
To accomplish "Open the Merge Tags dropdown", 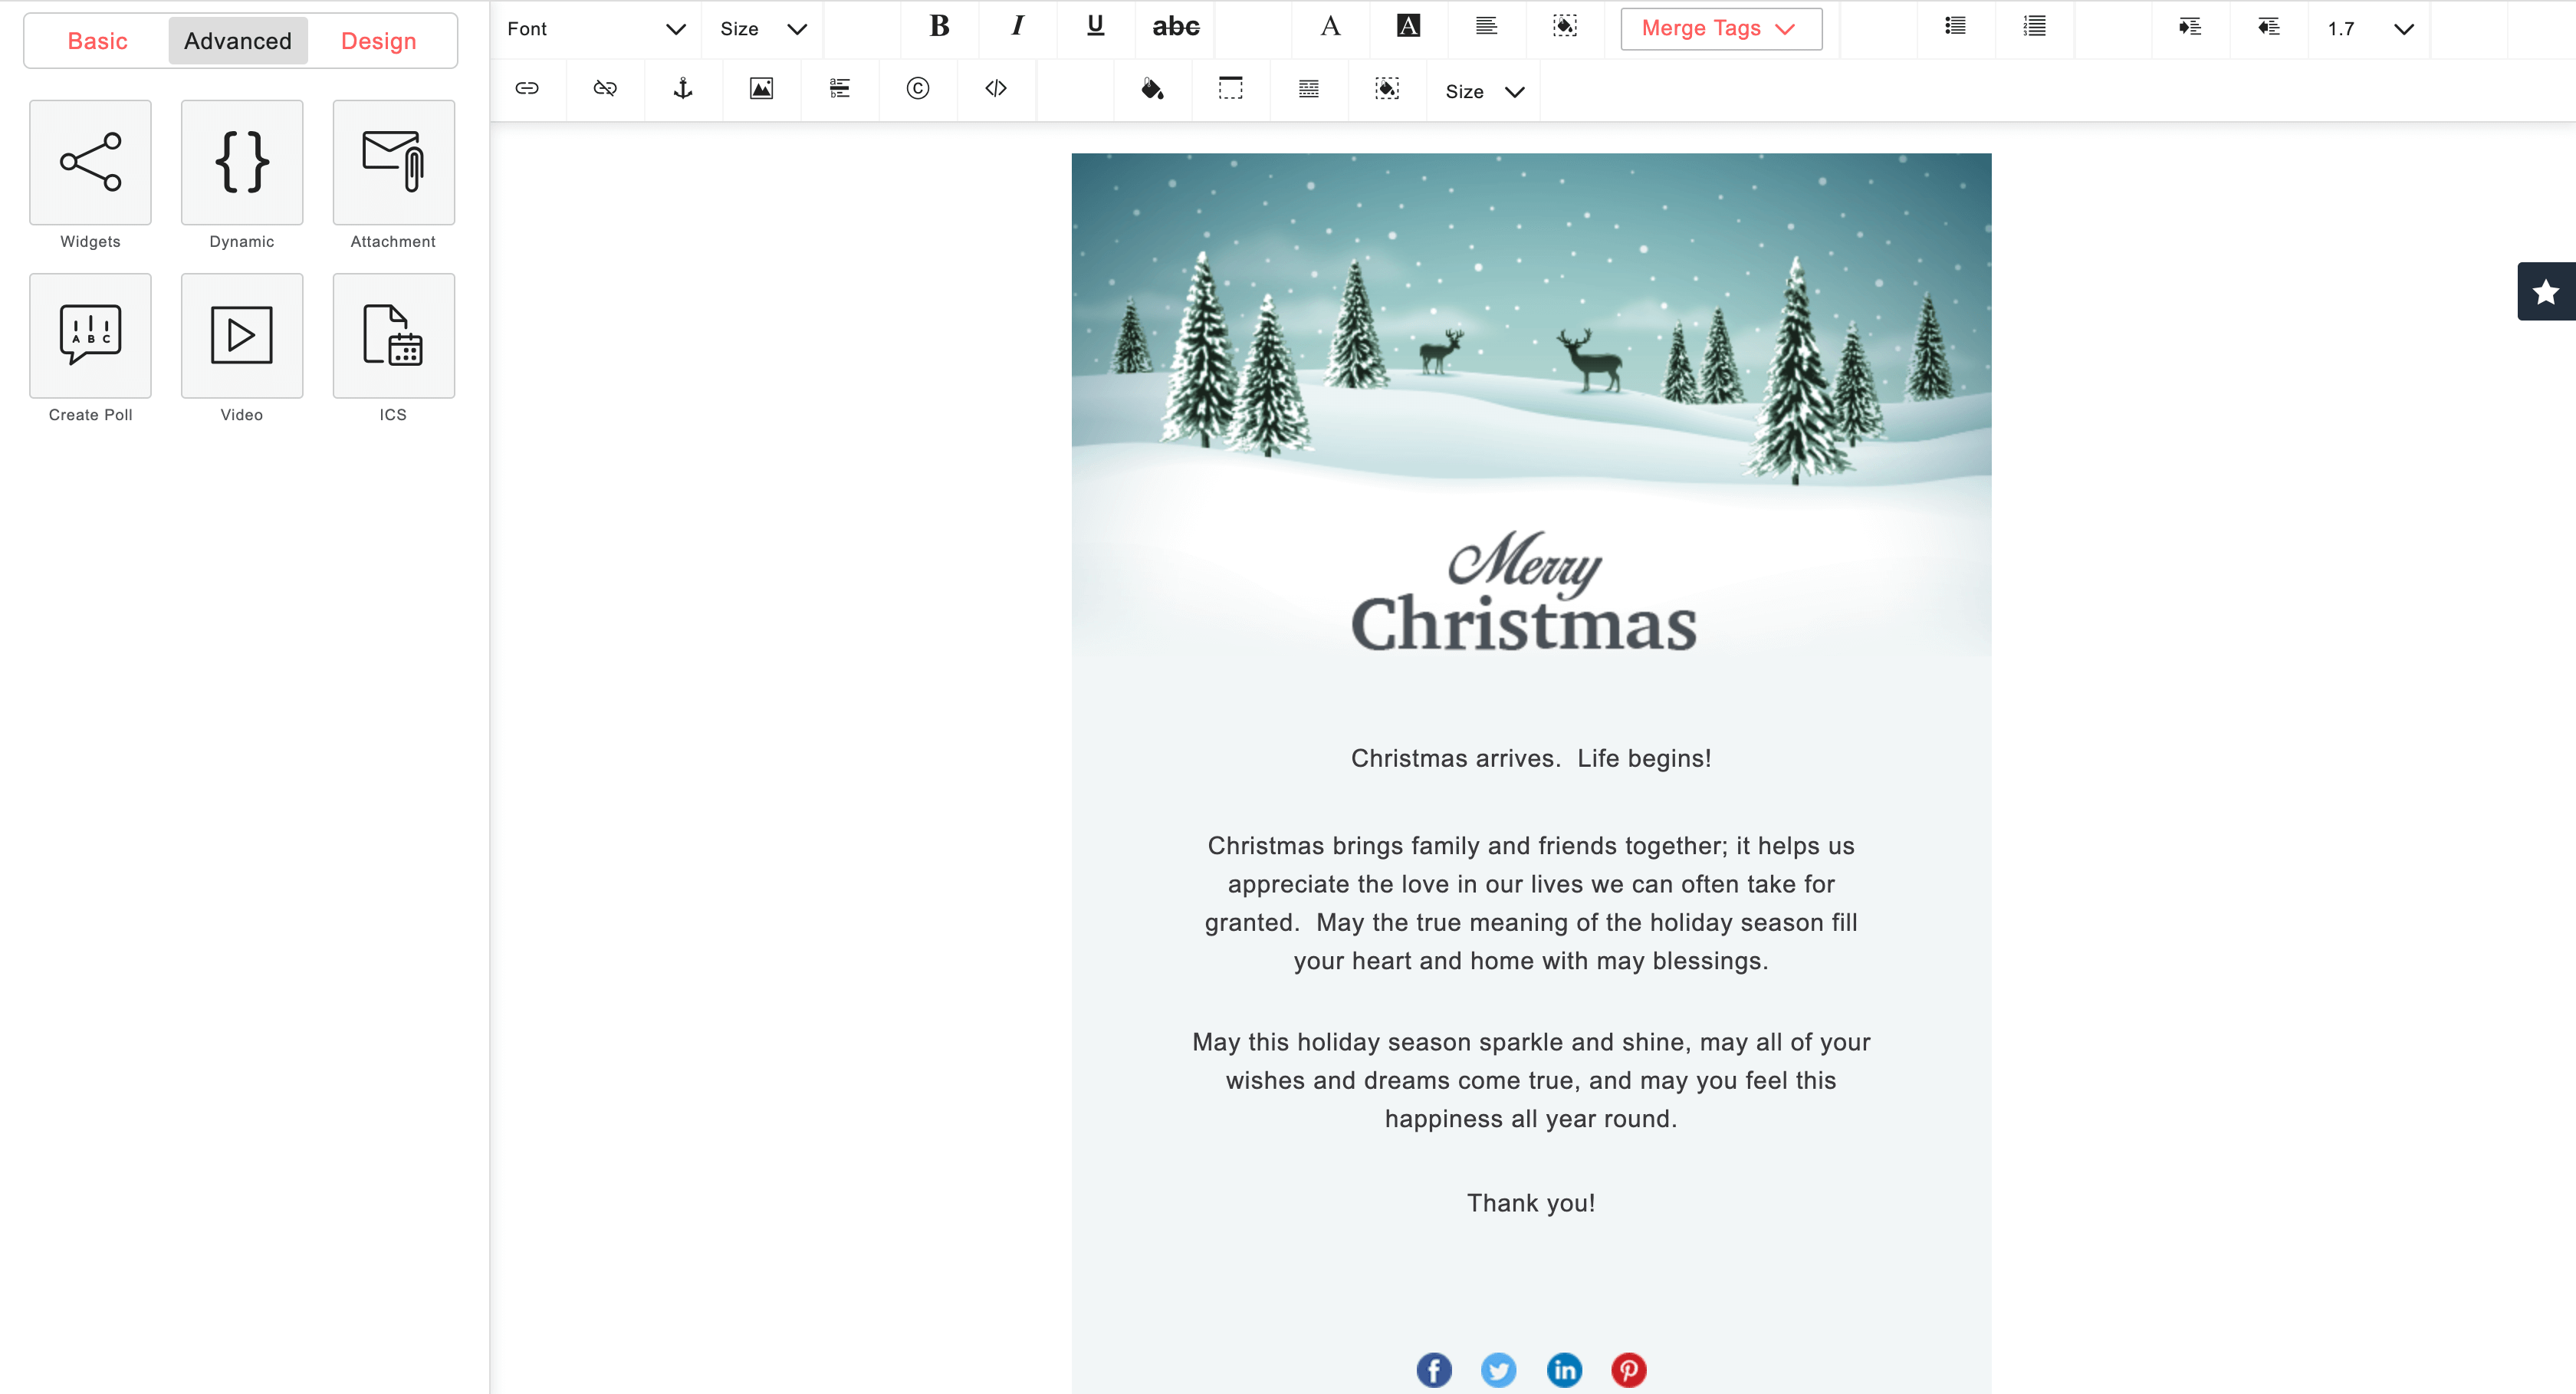I will [1721, 29].
